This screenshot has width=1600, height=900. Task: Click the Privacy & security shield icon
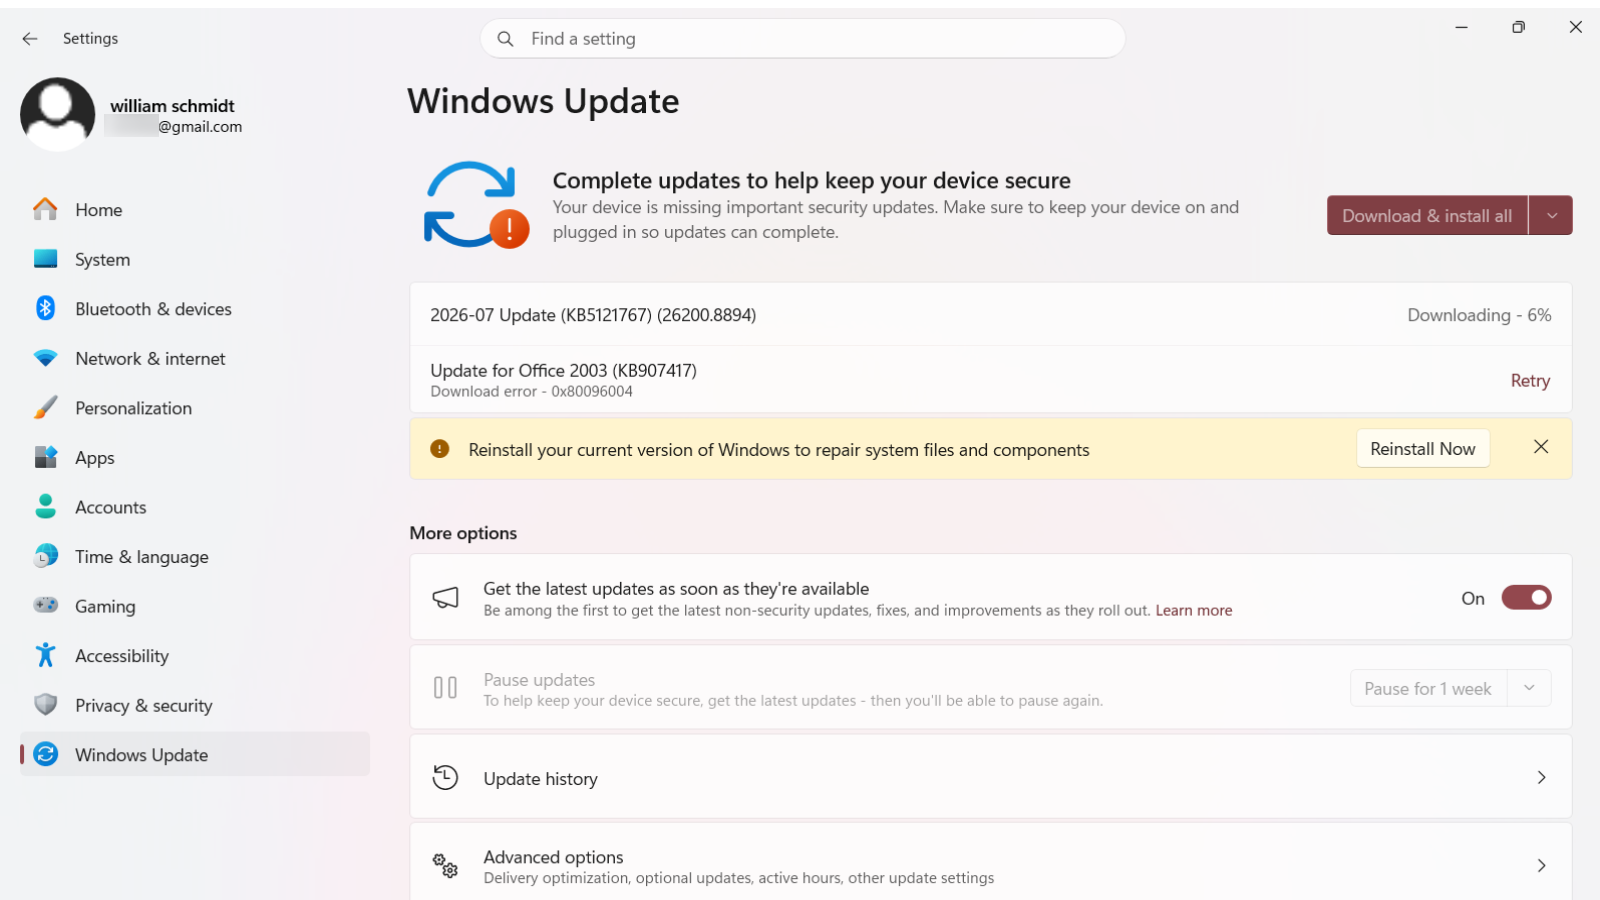(x=46, y=705)
